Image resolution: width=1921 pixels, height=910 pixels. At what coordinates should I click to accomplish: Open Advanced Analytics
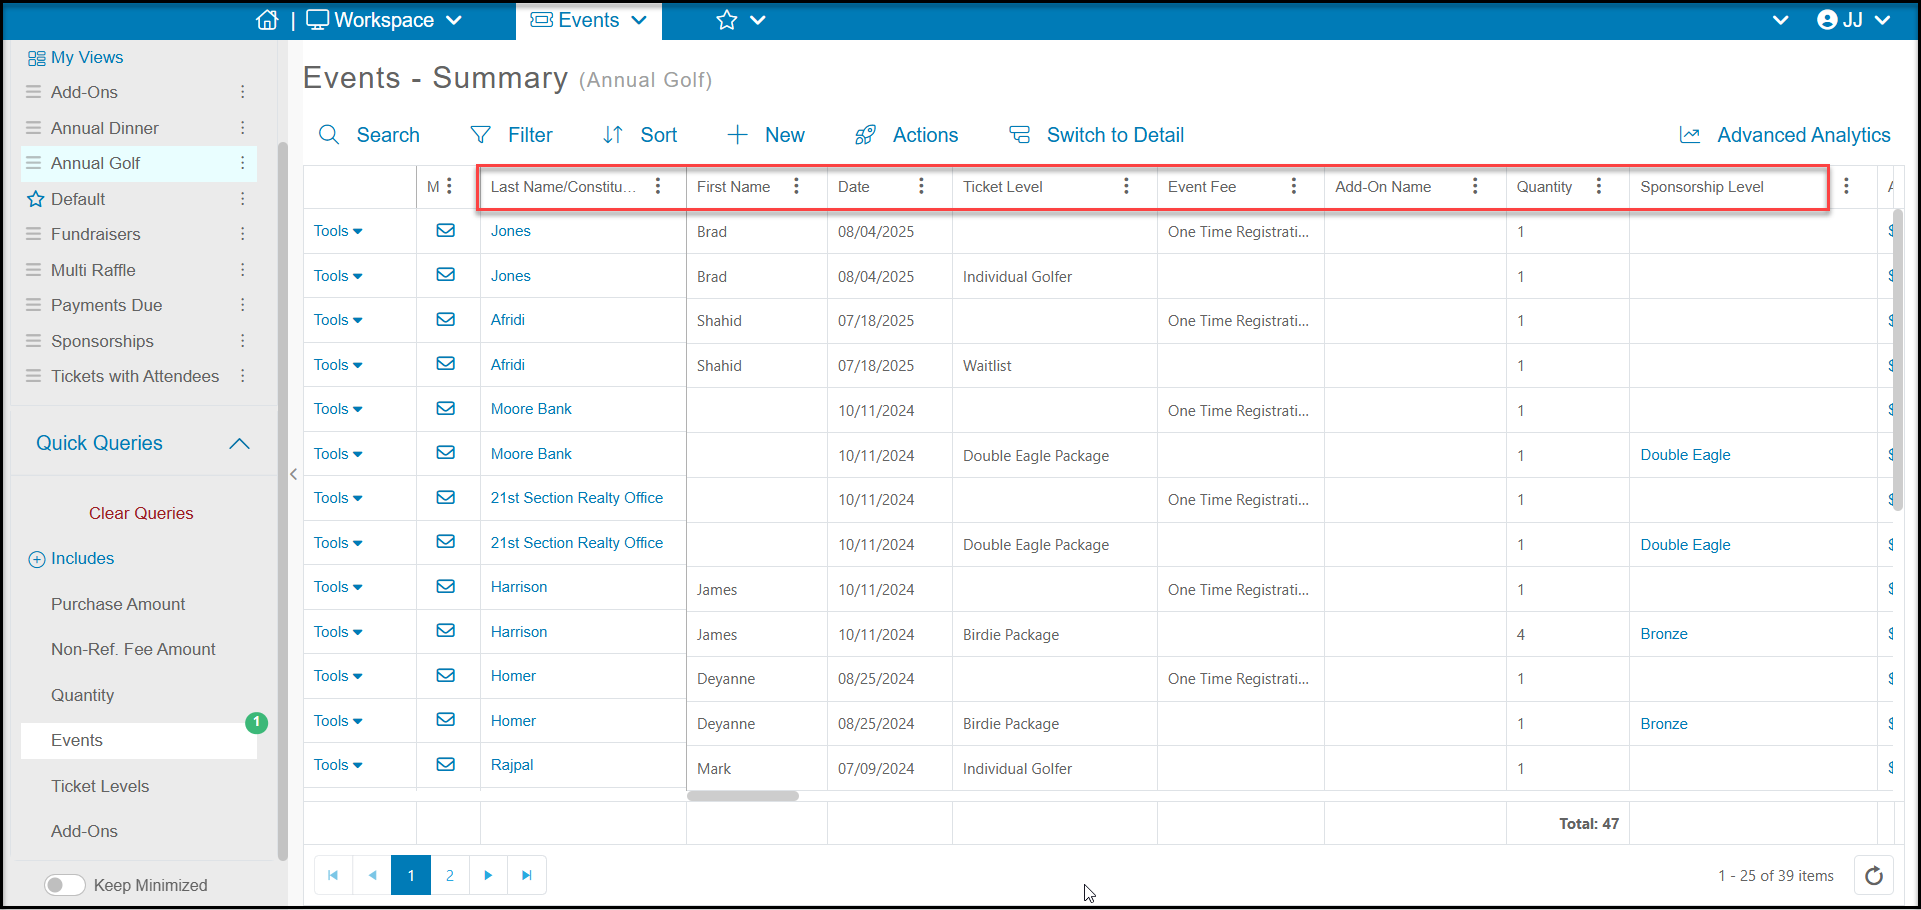(x=1785, y=135)
